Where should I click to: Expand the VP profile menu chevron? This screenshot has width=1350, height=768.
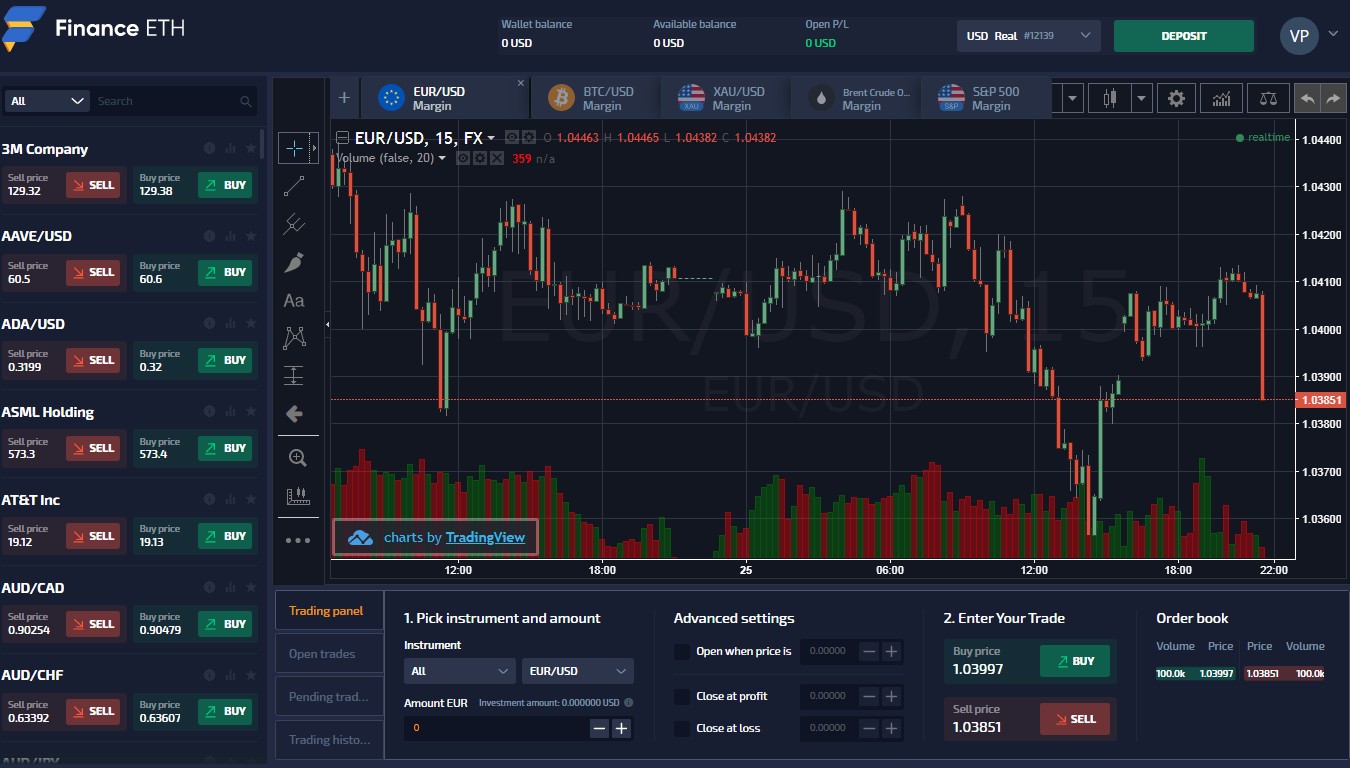(1333, 34)
